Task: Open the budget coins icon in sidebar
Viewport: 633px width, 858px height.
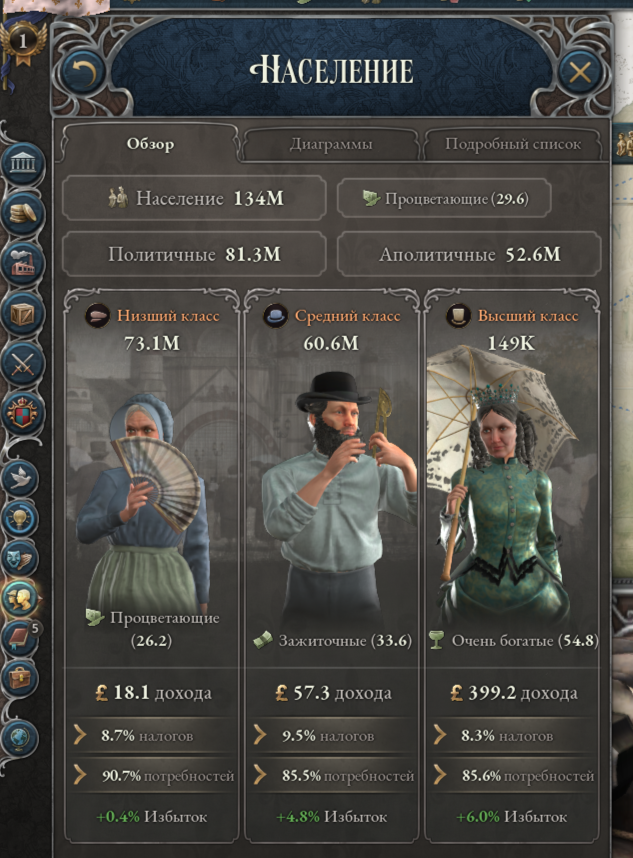Action: 22,213
